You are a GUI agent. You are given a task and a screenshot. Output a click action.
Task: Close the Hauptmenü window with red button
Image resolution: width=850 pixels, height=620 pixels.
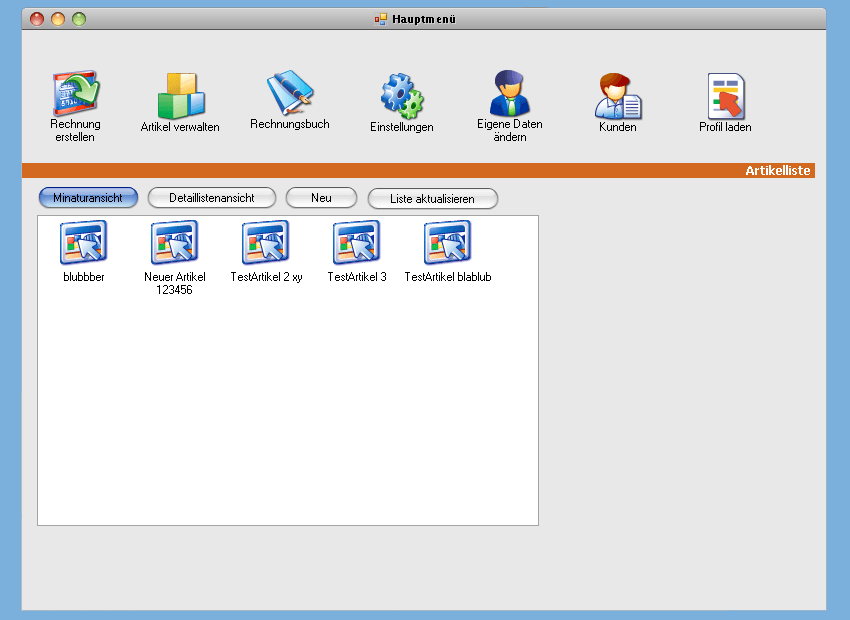37,20
